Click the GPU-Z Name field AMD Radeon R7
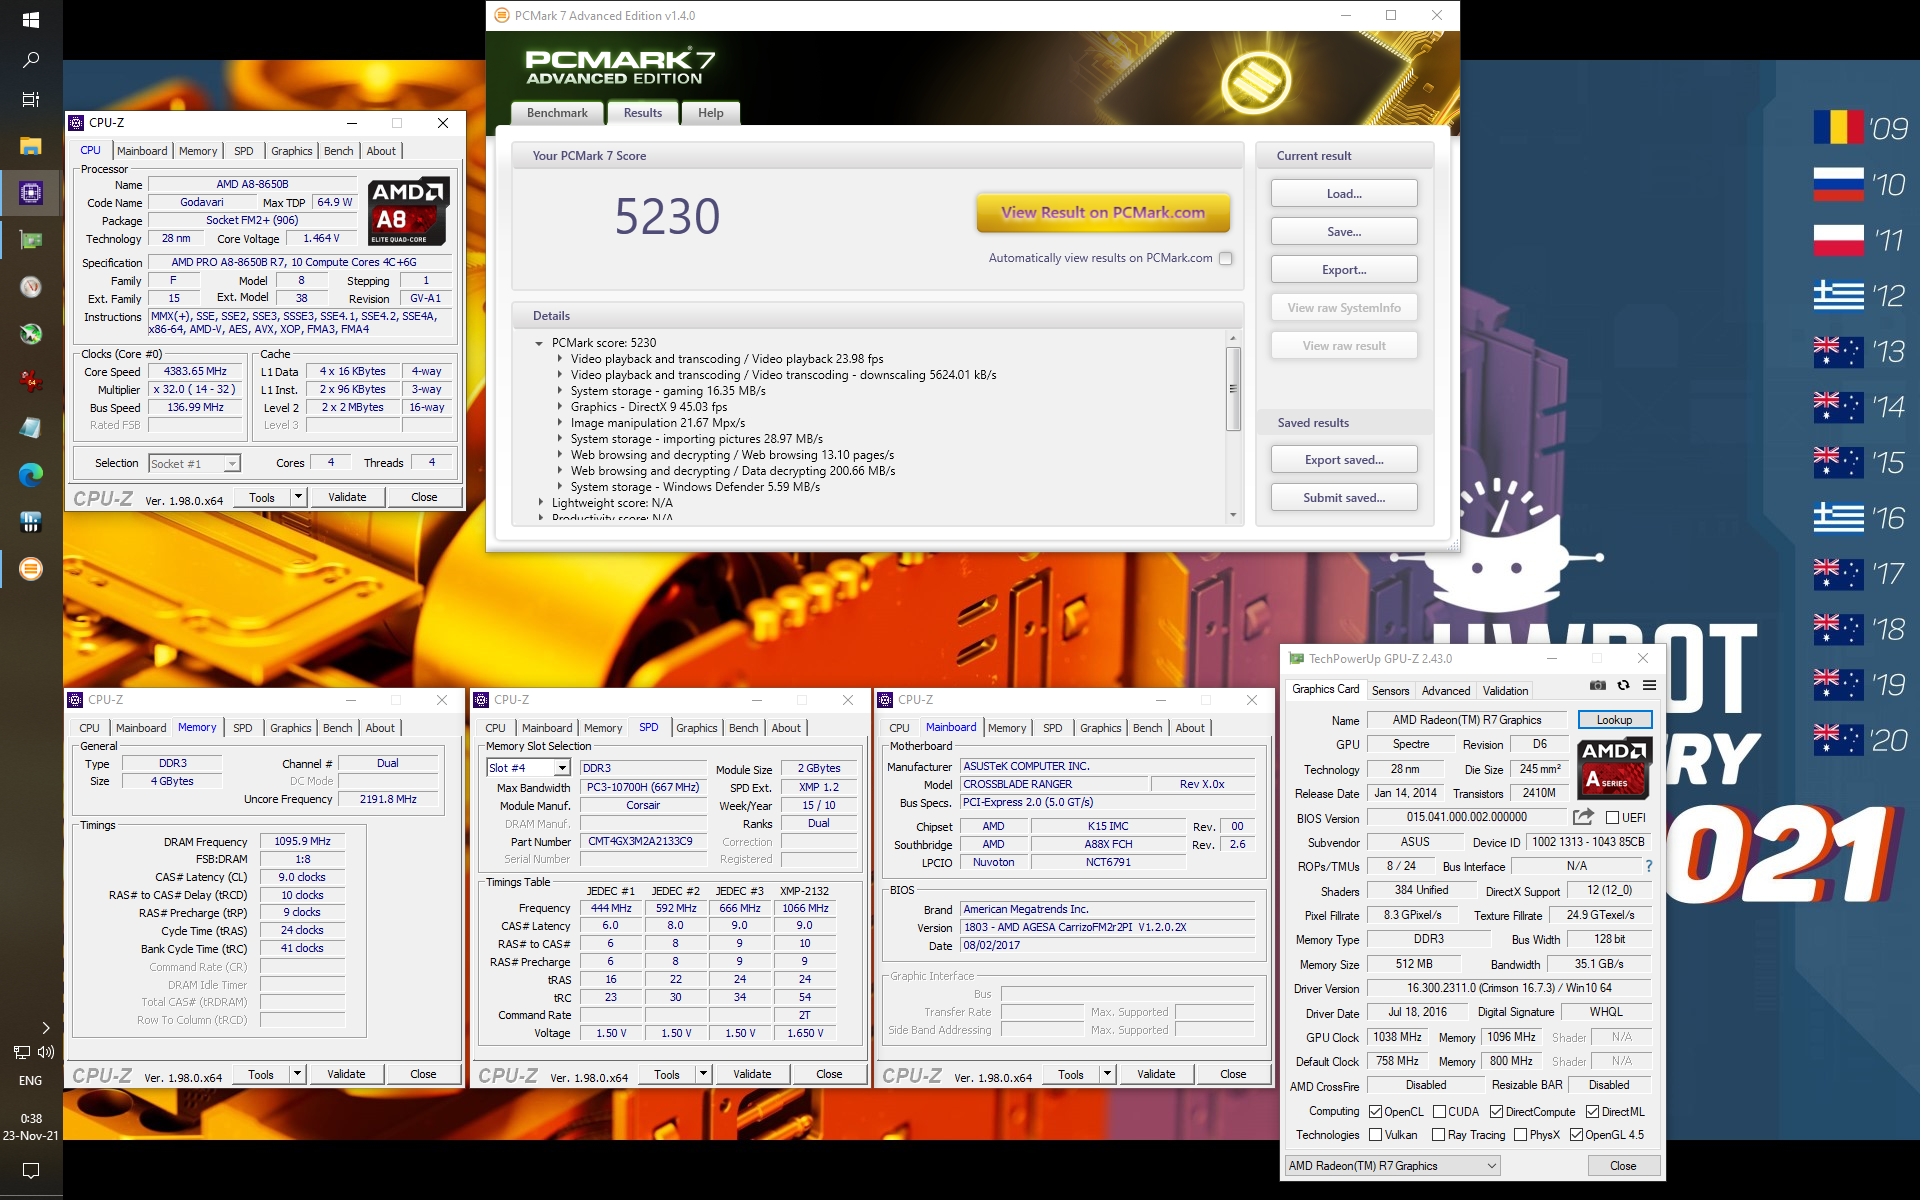The height and width of the screenshot is (1200, 1920). [x=1467, y=720]
